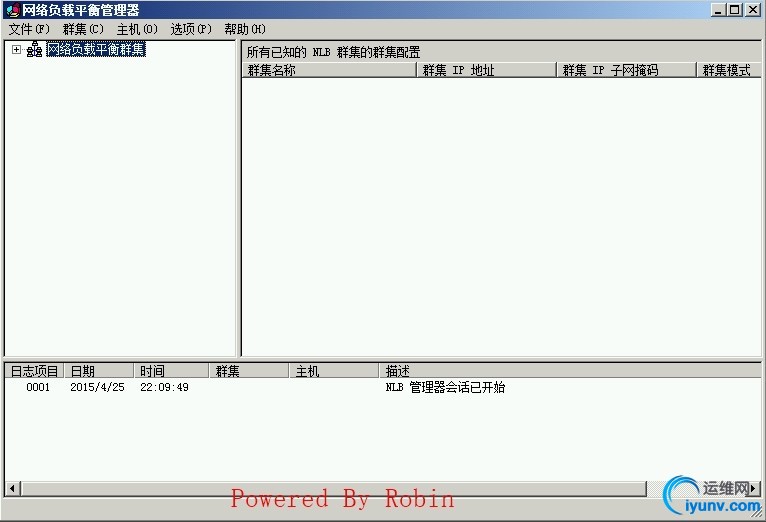Click the log time 22:09:49
766x522 pixels.
(164, 387)
